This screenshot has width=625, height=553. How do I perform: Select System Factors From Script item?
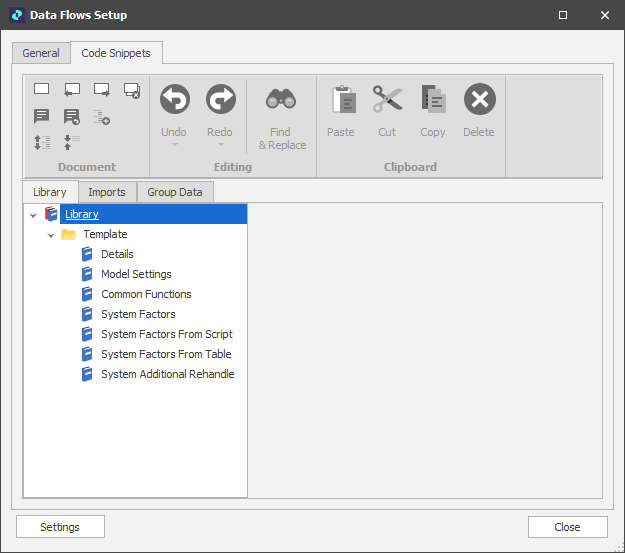(166, 334)
